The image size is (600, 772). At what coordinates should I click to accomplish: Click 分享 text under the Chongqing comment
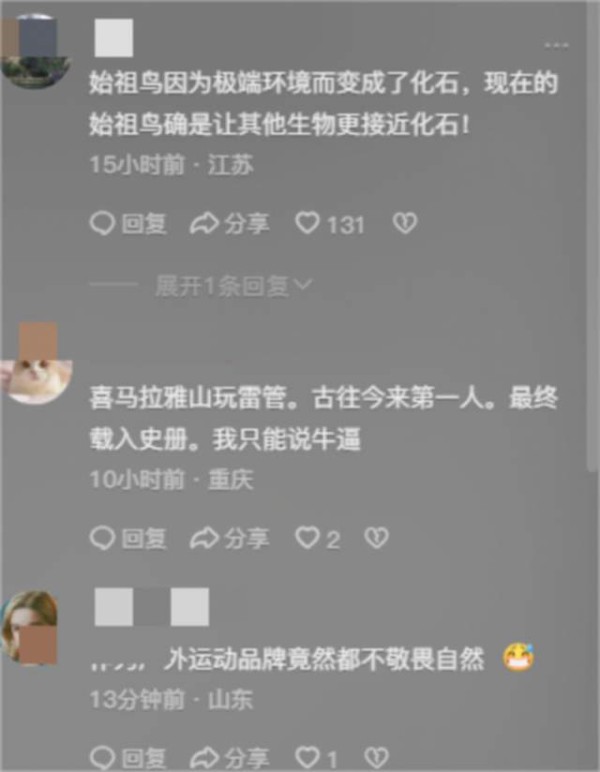click(247, 538)
